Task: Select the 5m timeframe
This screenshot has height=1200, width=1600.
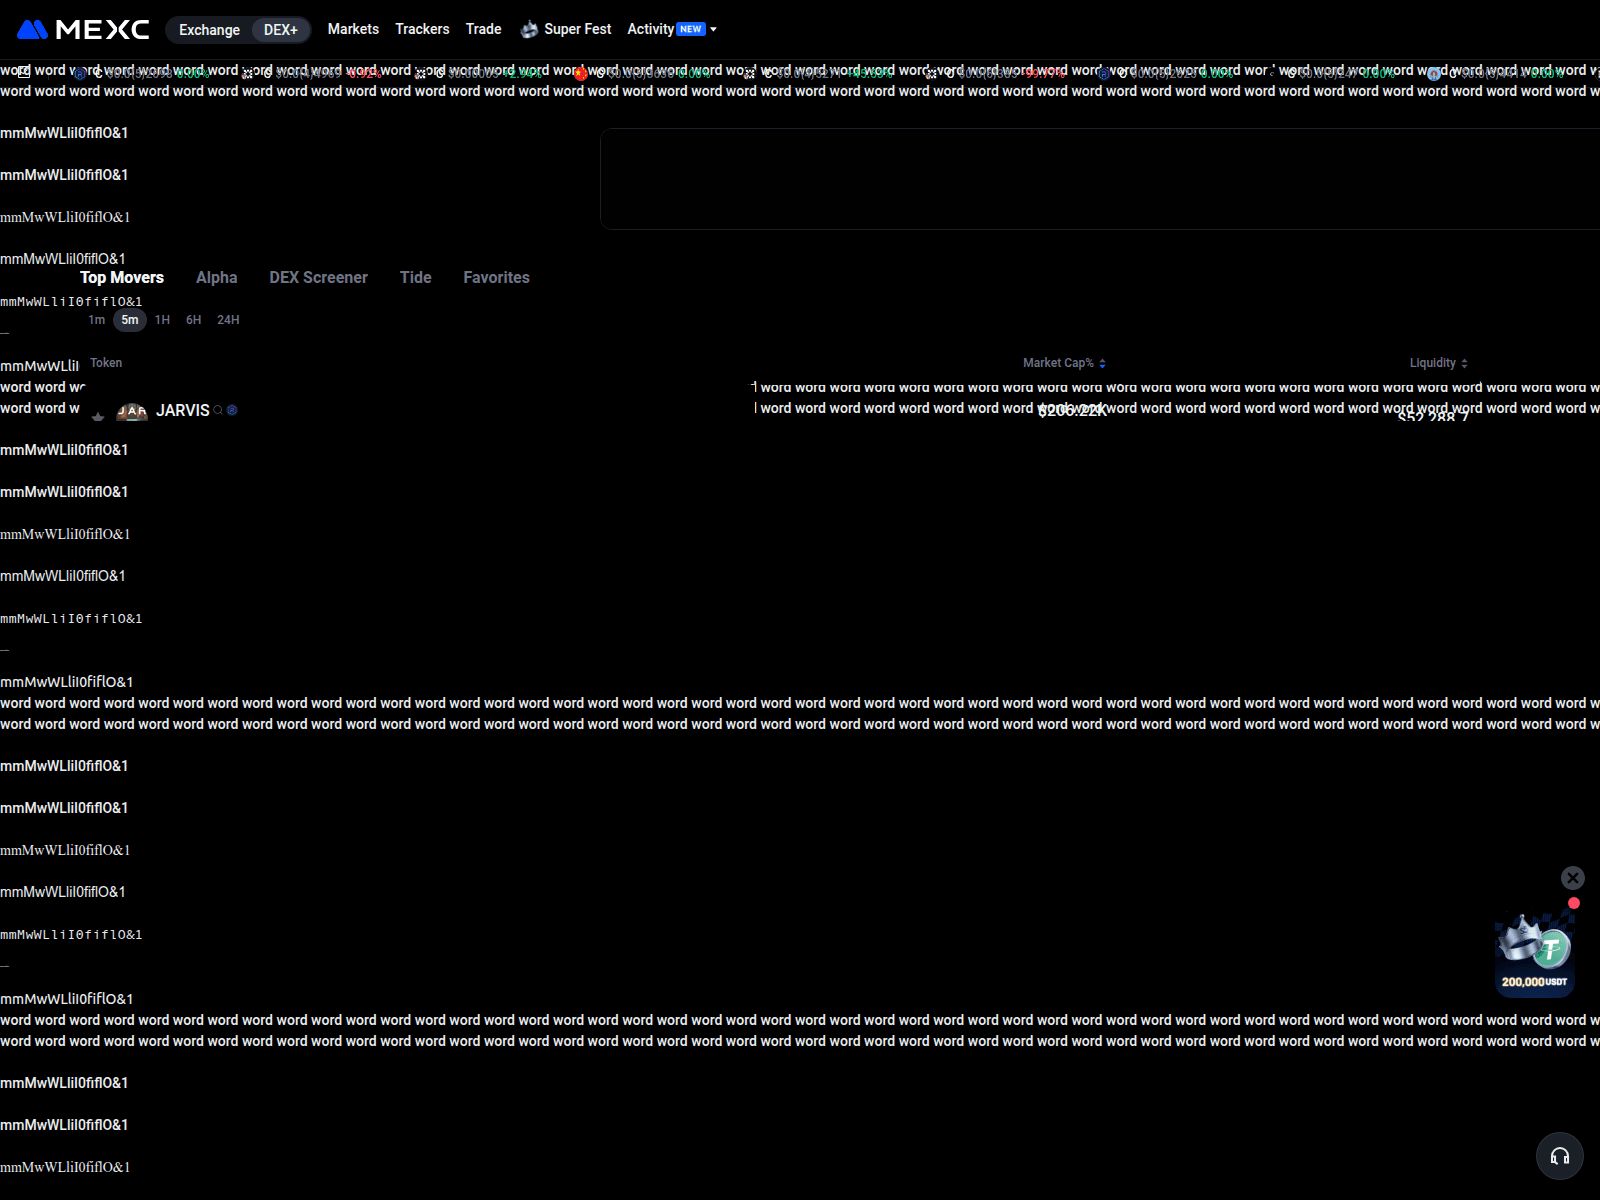Action: (x=130, y=320)
